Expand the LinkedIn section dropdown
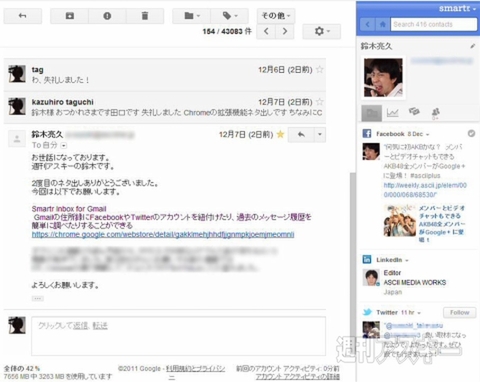 pos(407,260)
